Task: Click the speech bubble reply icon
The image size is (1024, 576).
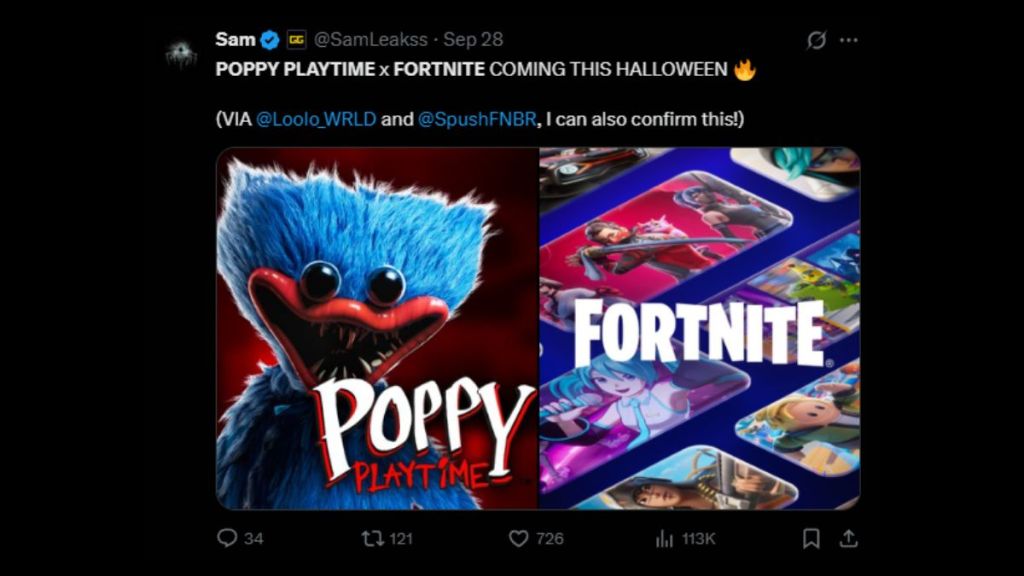Action: [227, 538]
